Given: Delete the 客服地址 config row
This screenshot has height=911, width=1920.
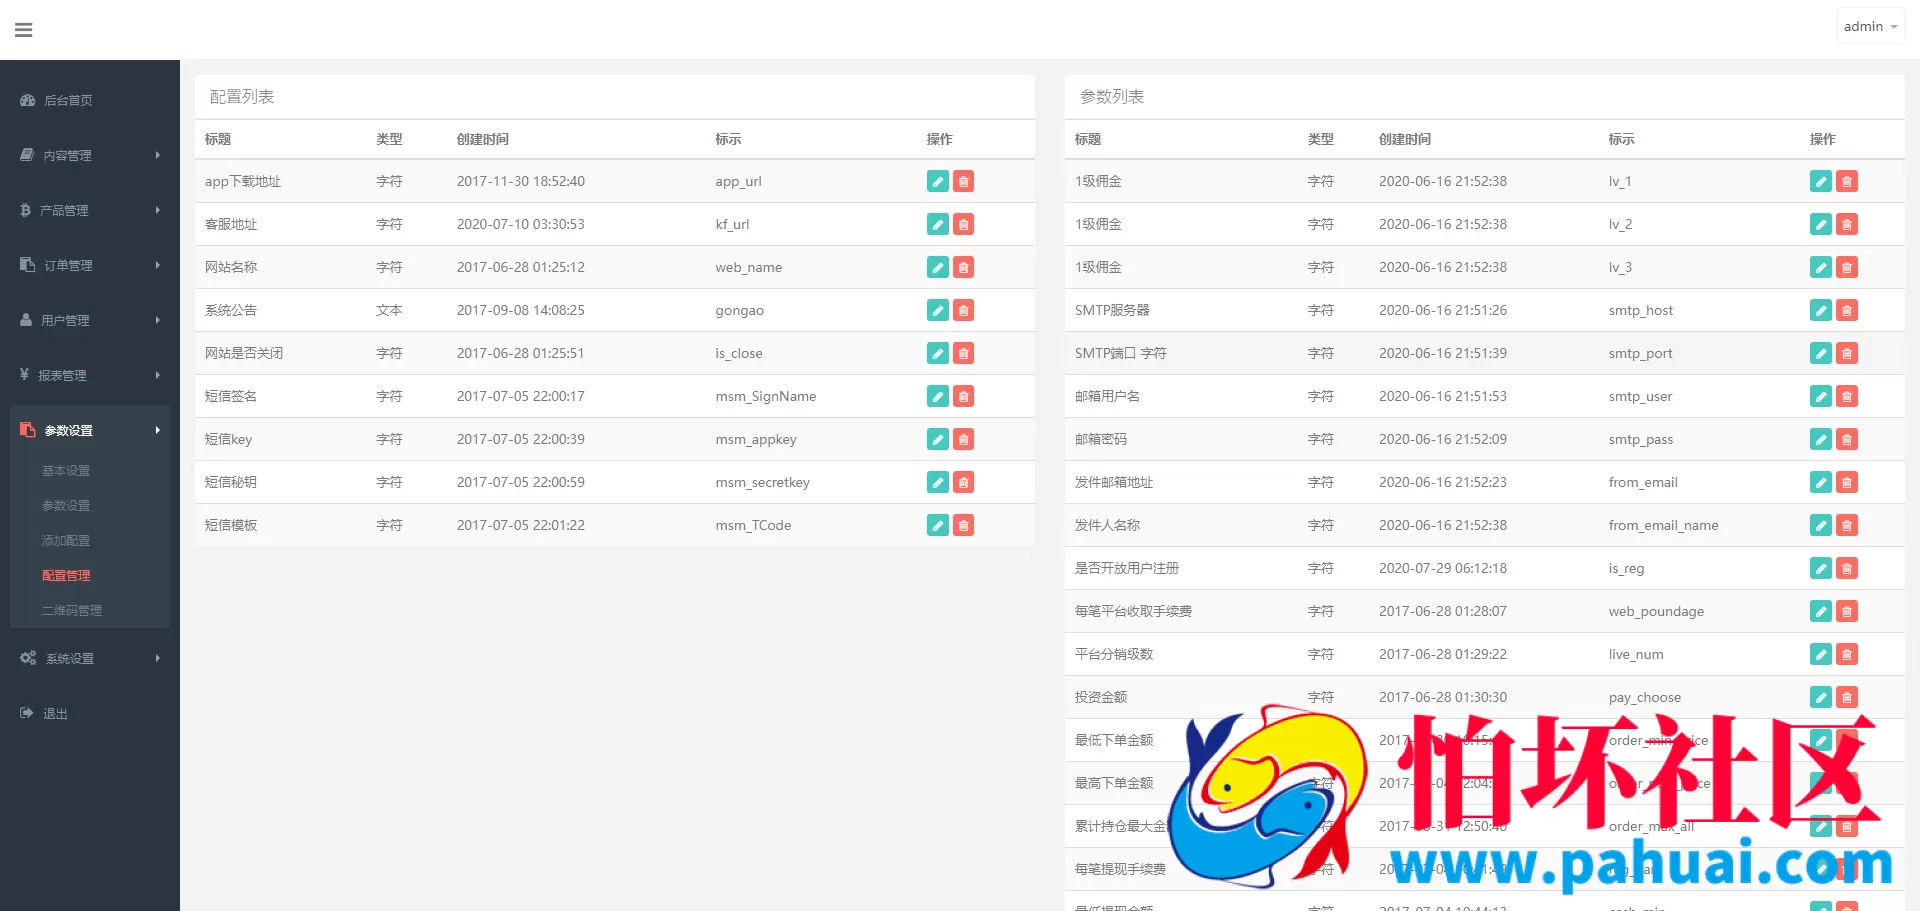Looking at the screenshot, I should point(963,224).
